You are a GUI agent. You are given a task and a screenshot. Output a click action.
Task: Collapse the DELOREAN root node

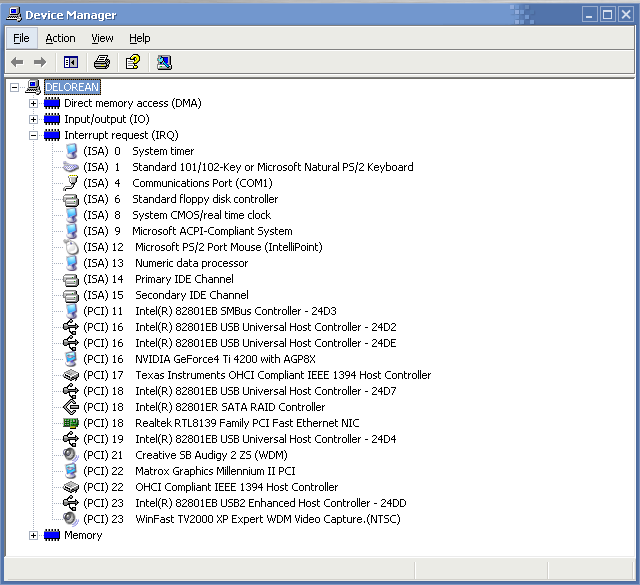click(14, 87)
